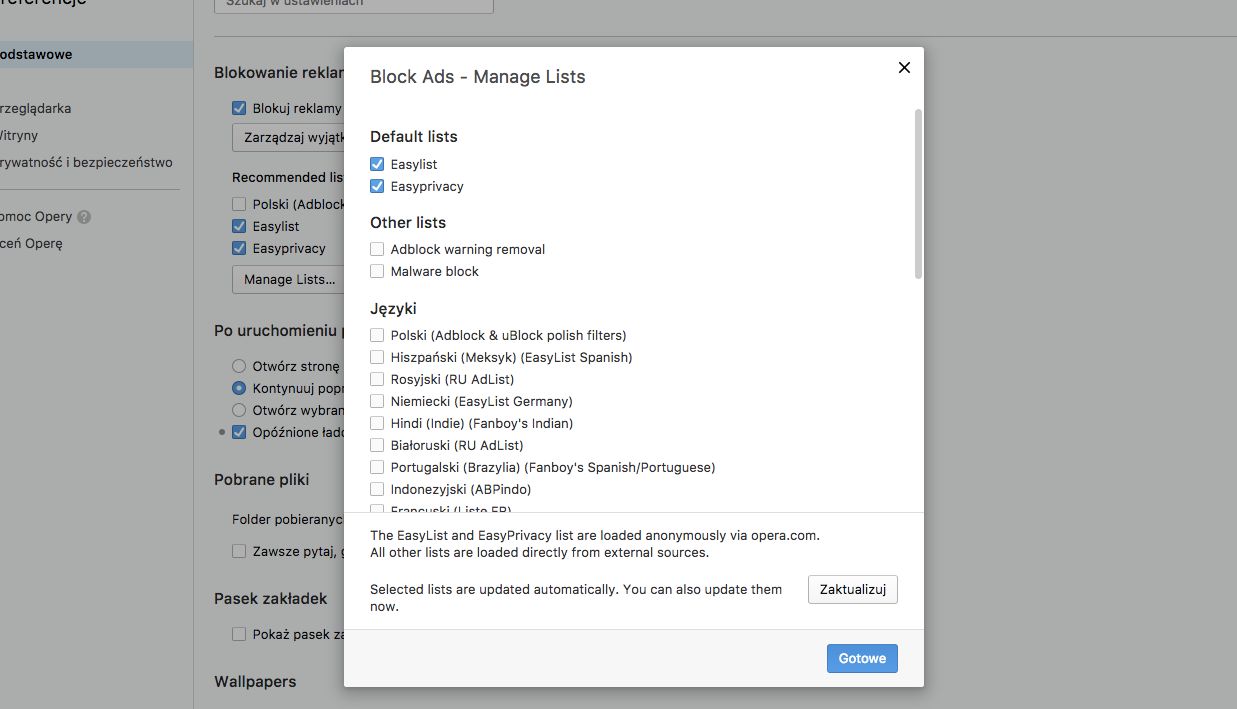1237x709 pixels.
Task: Select Witryny in the sidebar
Action: pos(20,135)
